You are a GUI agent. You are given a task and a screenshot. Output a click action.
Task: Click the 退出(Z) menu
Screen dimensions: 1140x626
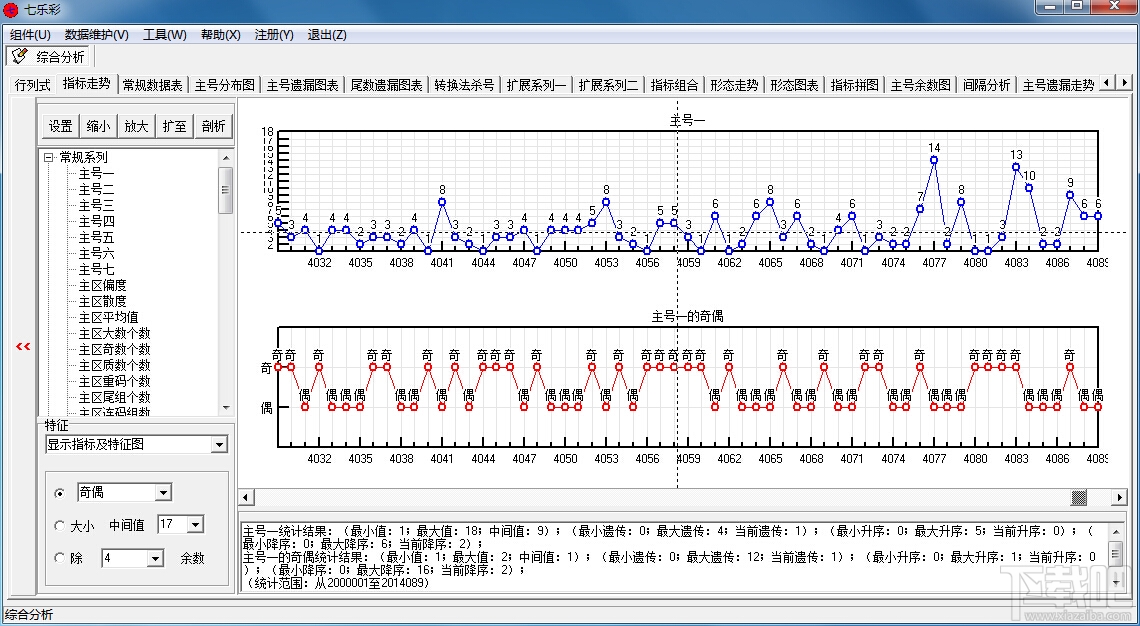coord(326,35)
